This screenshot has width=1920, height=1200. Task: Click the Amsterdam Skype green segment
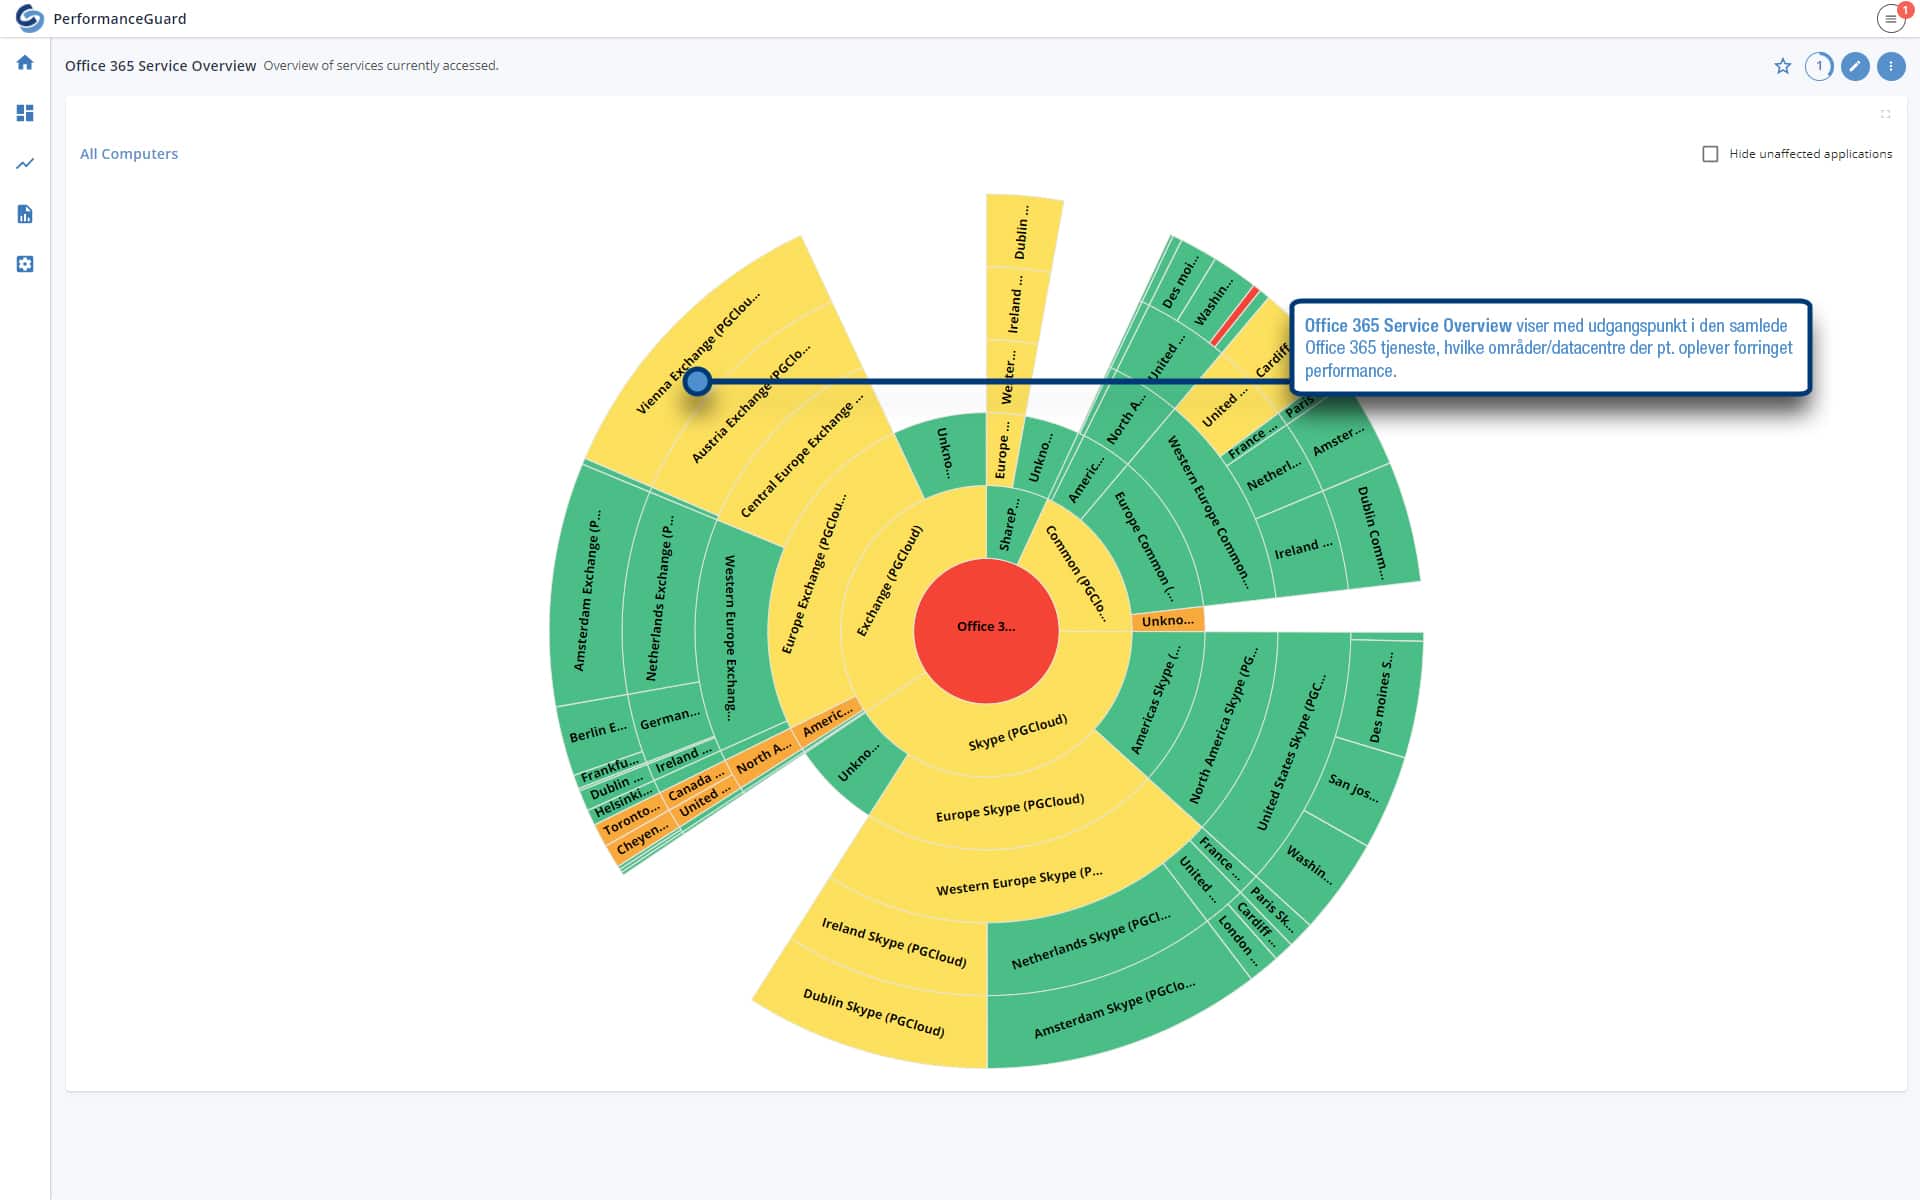(1114, 1009)
